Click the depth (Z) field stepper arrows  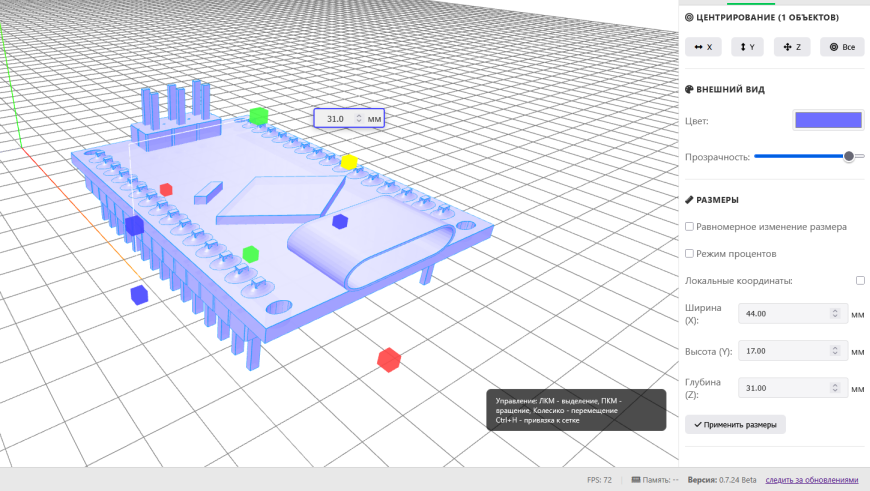click(834, 388)
